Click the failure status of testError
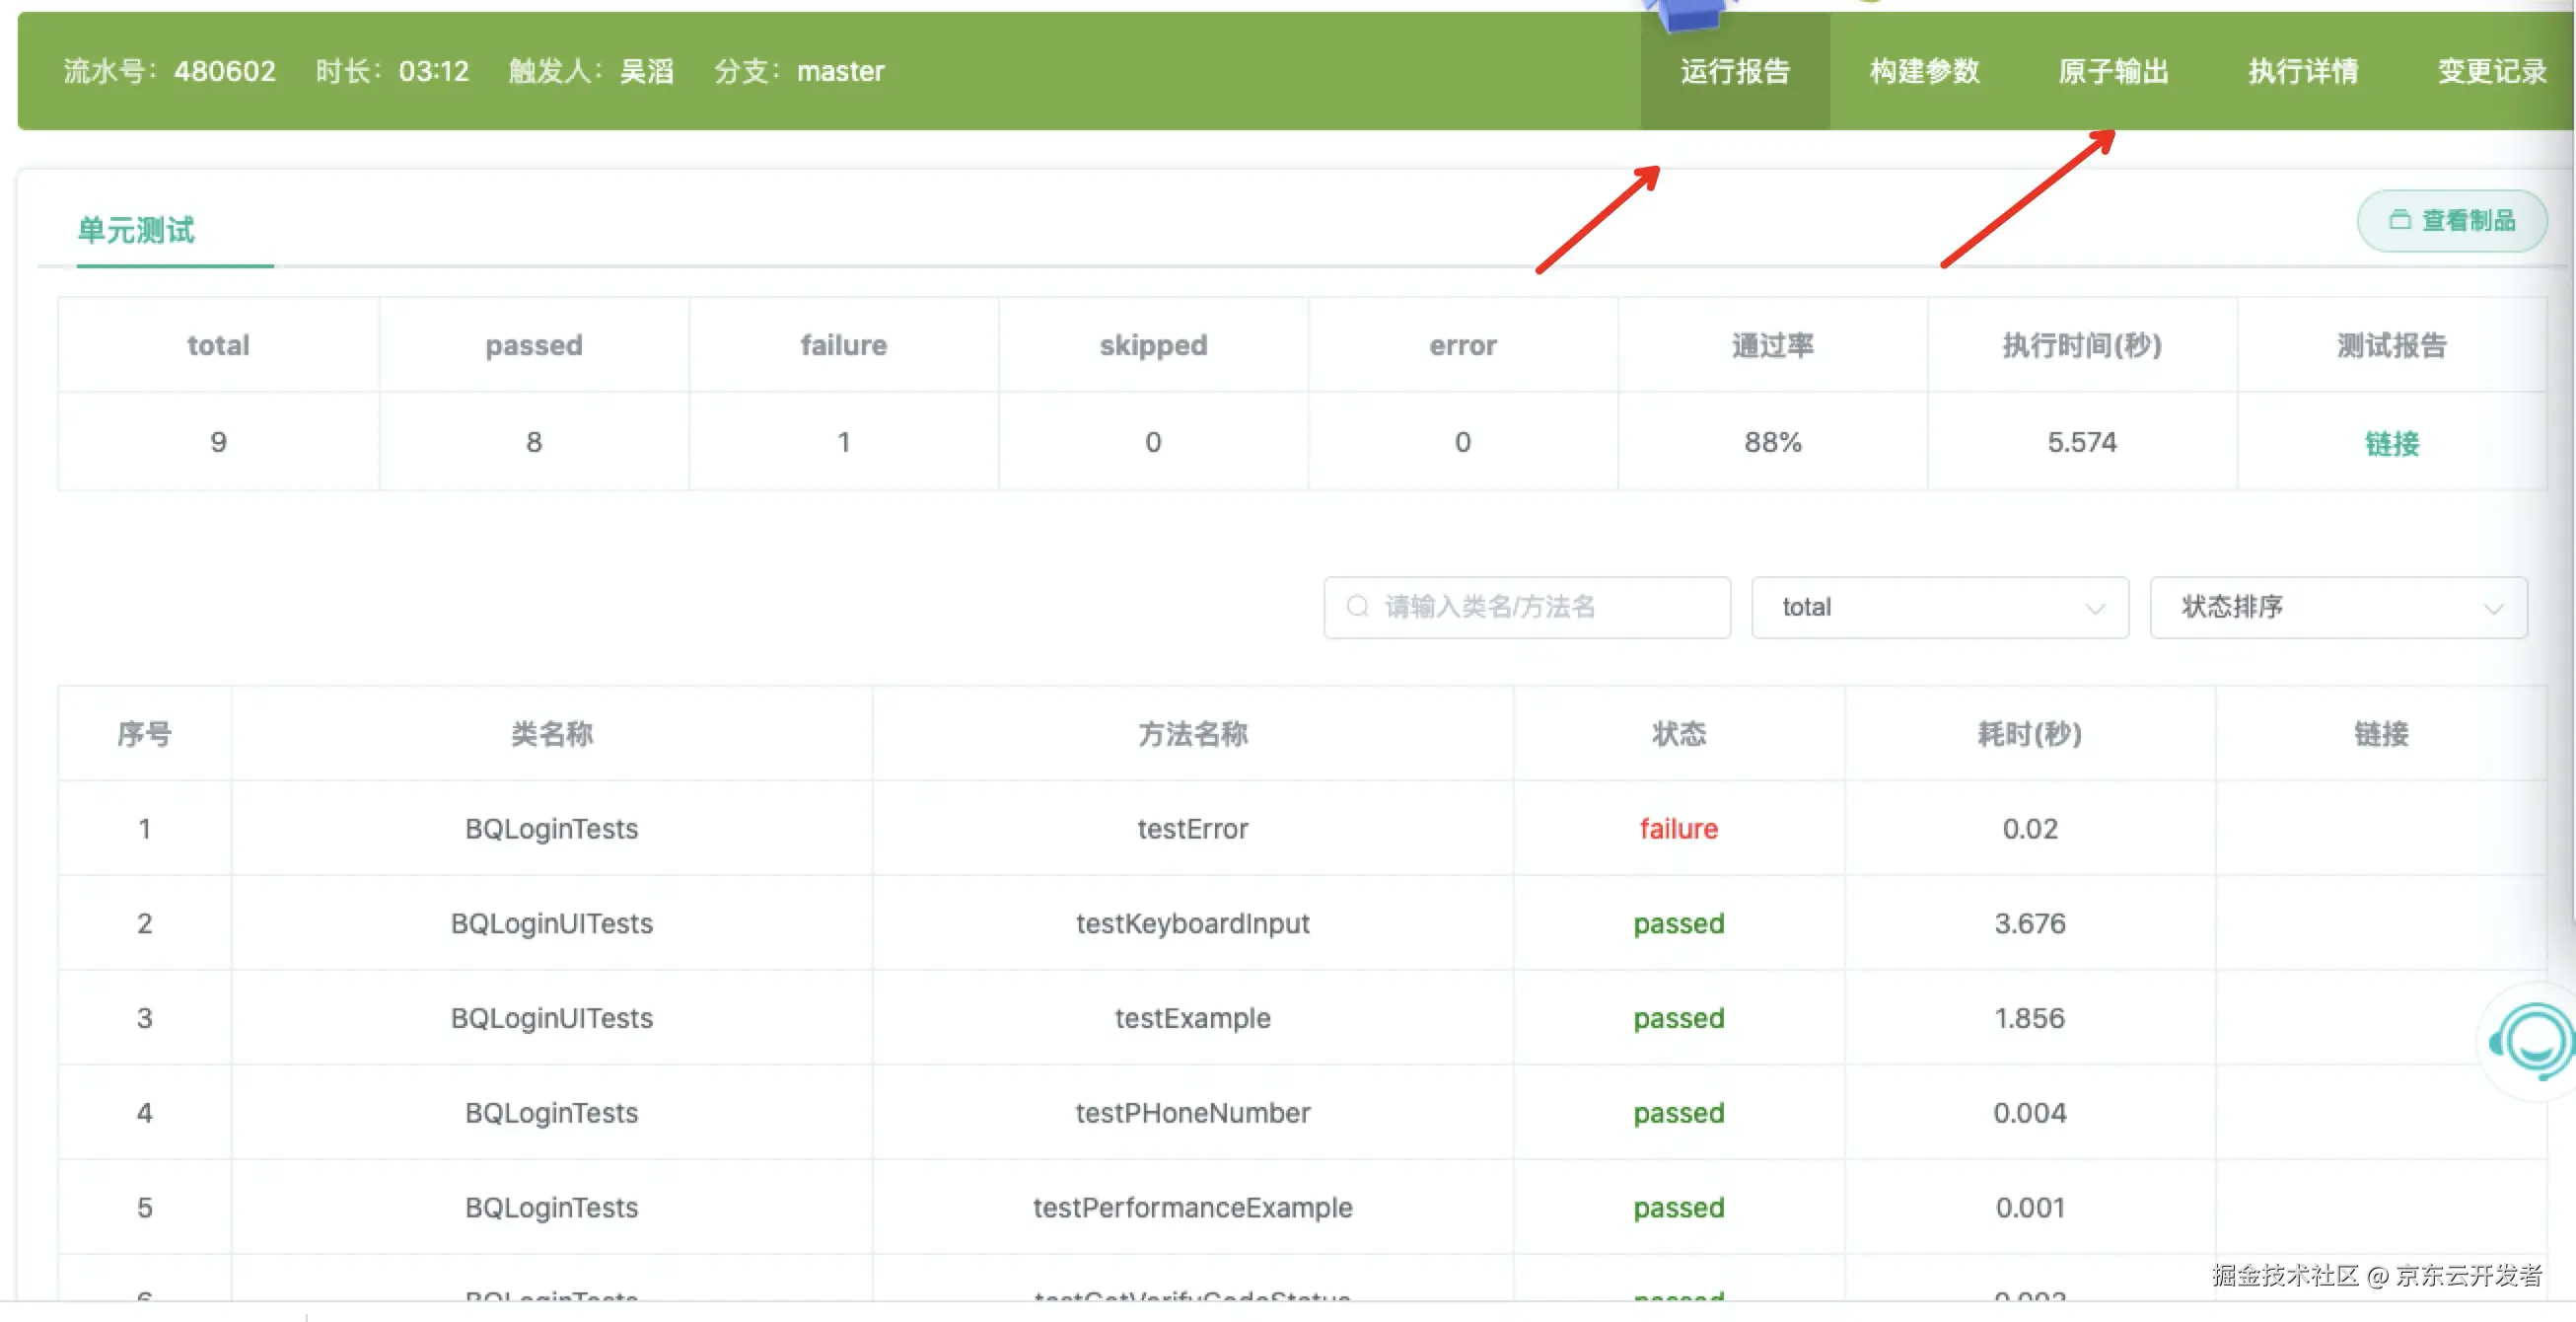This screenshot has width=2576, height=1322. (1677, 828)
